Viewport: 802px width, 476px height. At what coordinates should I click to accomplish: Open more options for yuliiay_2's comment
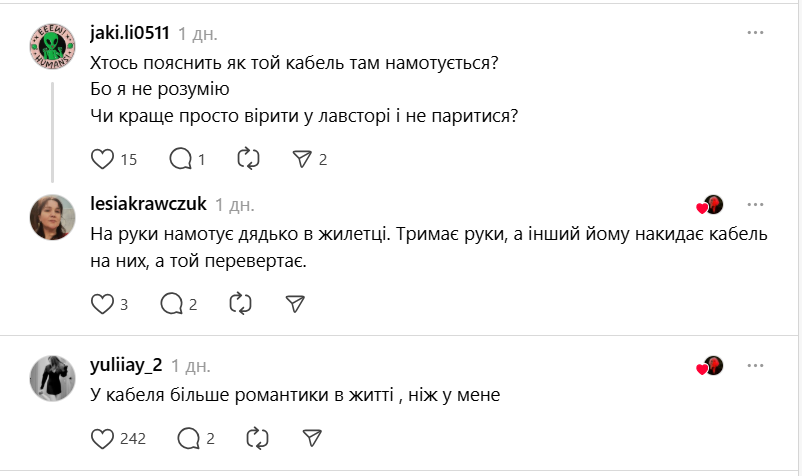tap(756, 365)
